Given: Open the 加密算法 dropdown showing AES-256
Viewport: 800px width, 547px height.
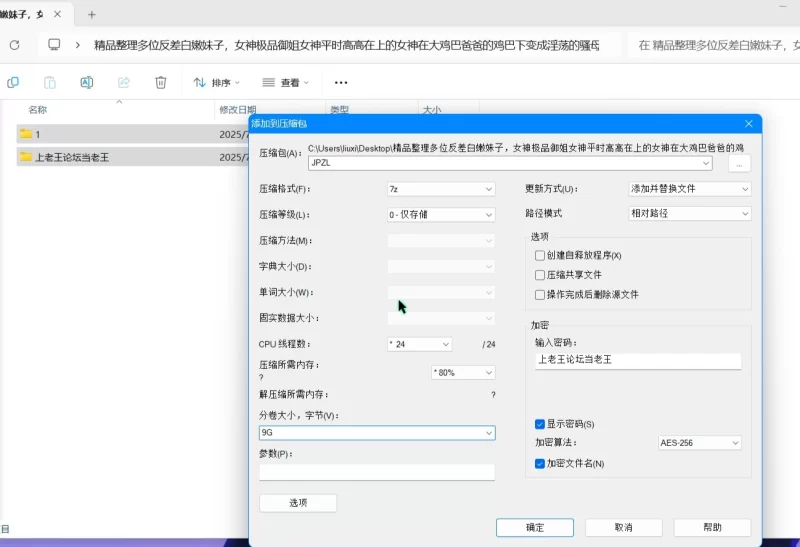Looking at the screenshot, I should [699, 443].
